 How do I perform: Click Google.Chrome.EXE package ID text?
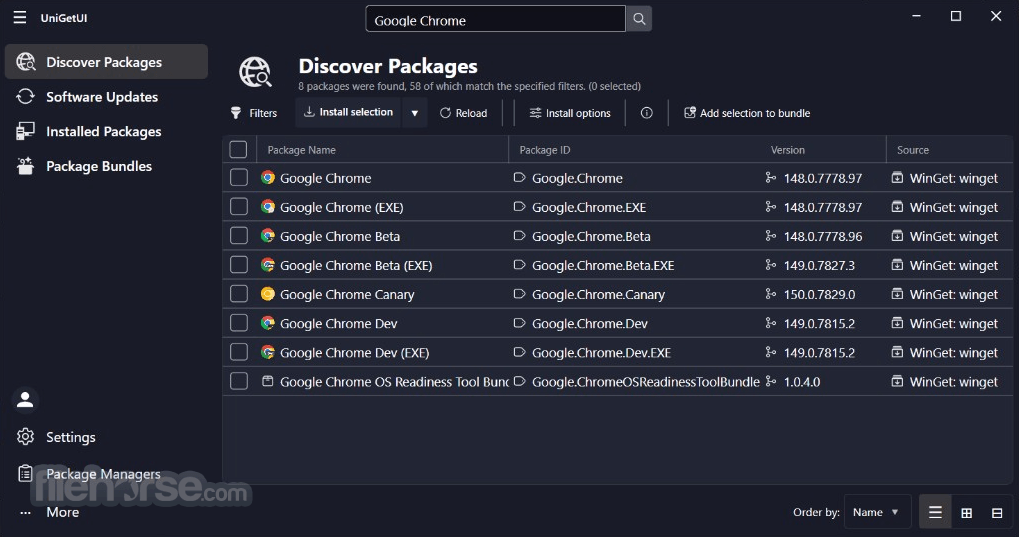[589, 207]
